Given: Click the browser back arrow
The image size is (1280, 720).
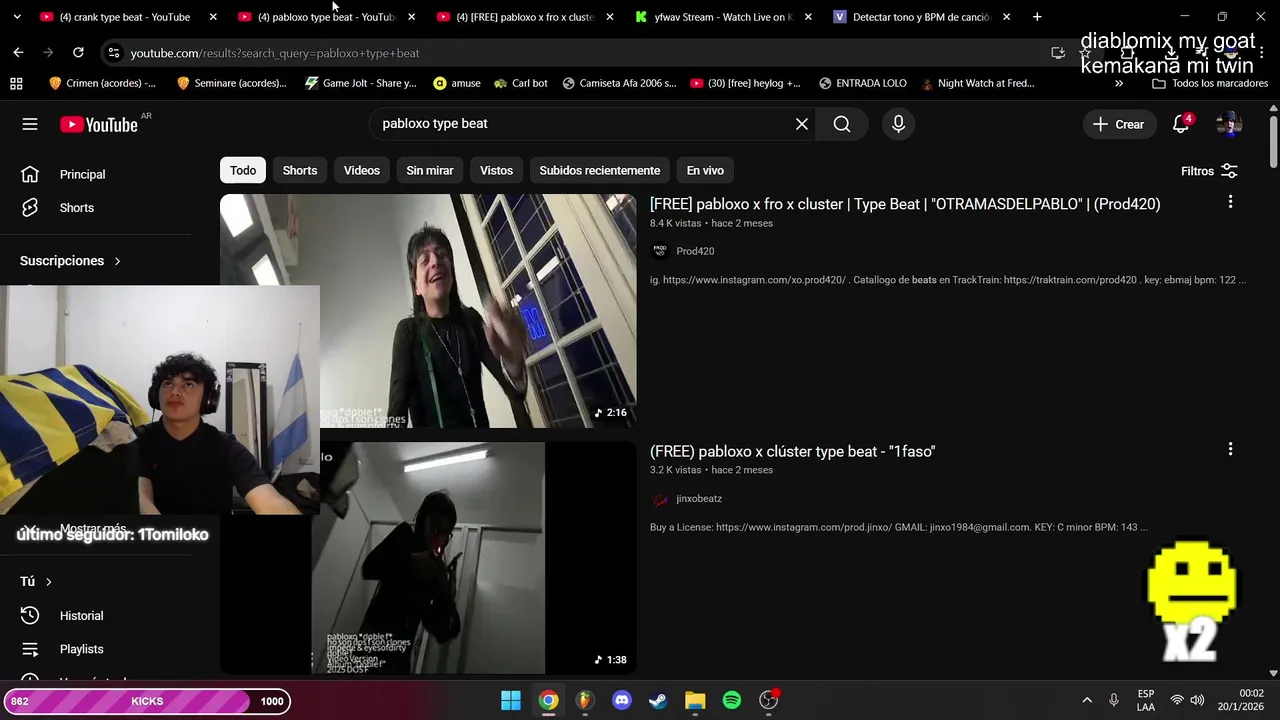Looking at the screenshot, I should click(18, 52).
